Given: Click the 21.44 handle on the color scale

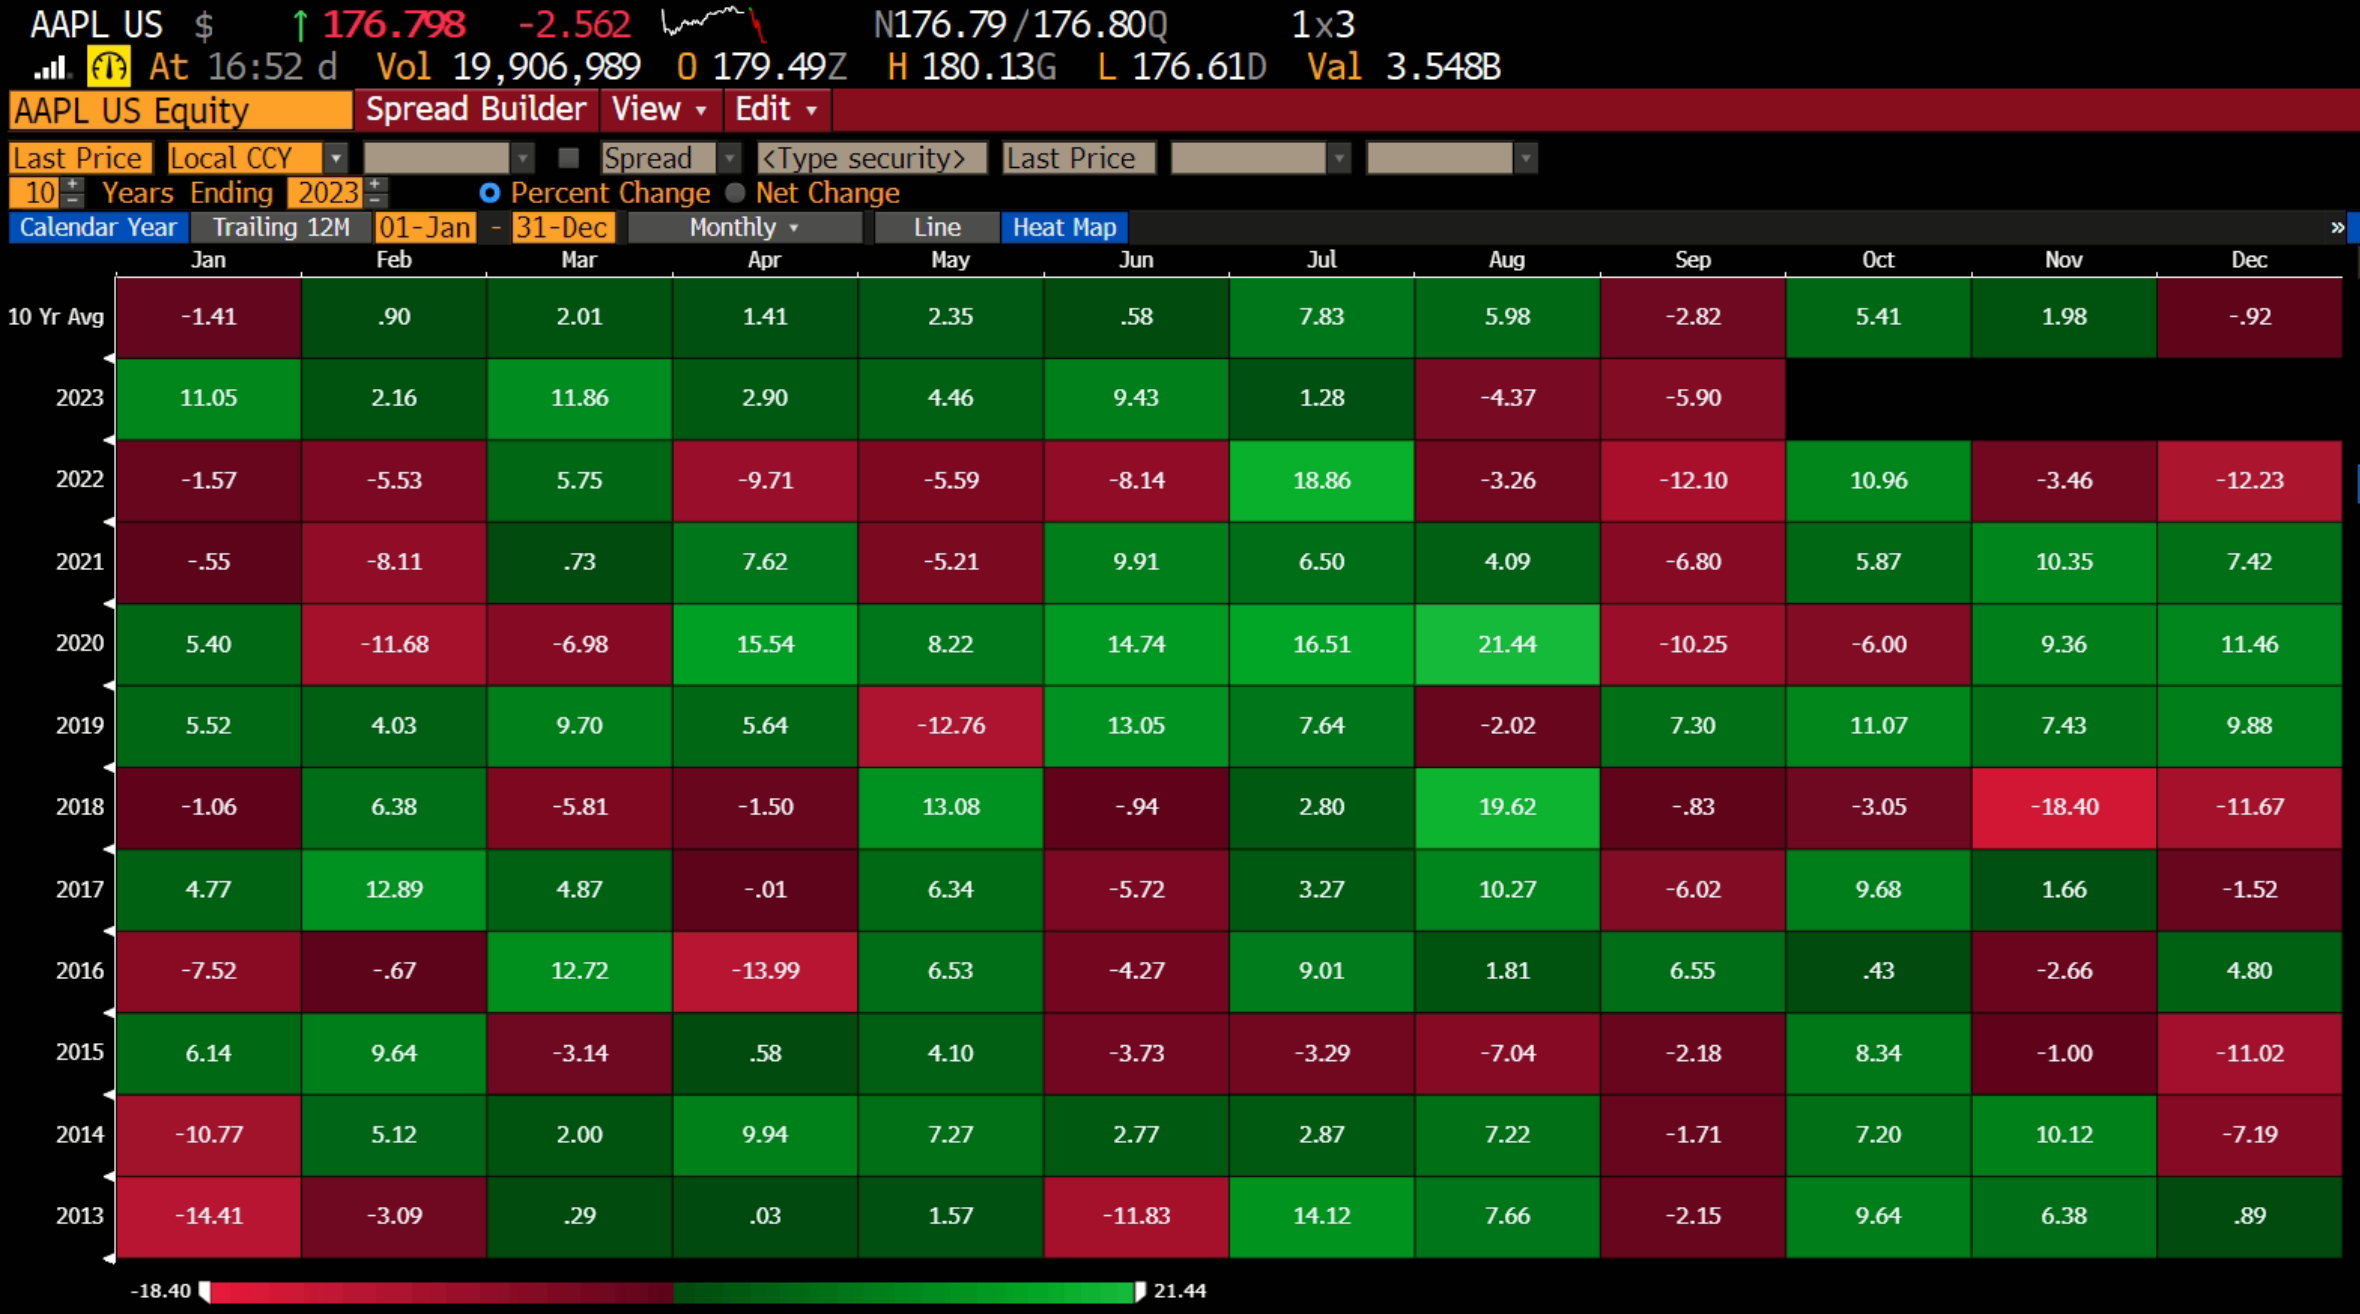Looking at the screenshot, I should (1141, 1291).
